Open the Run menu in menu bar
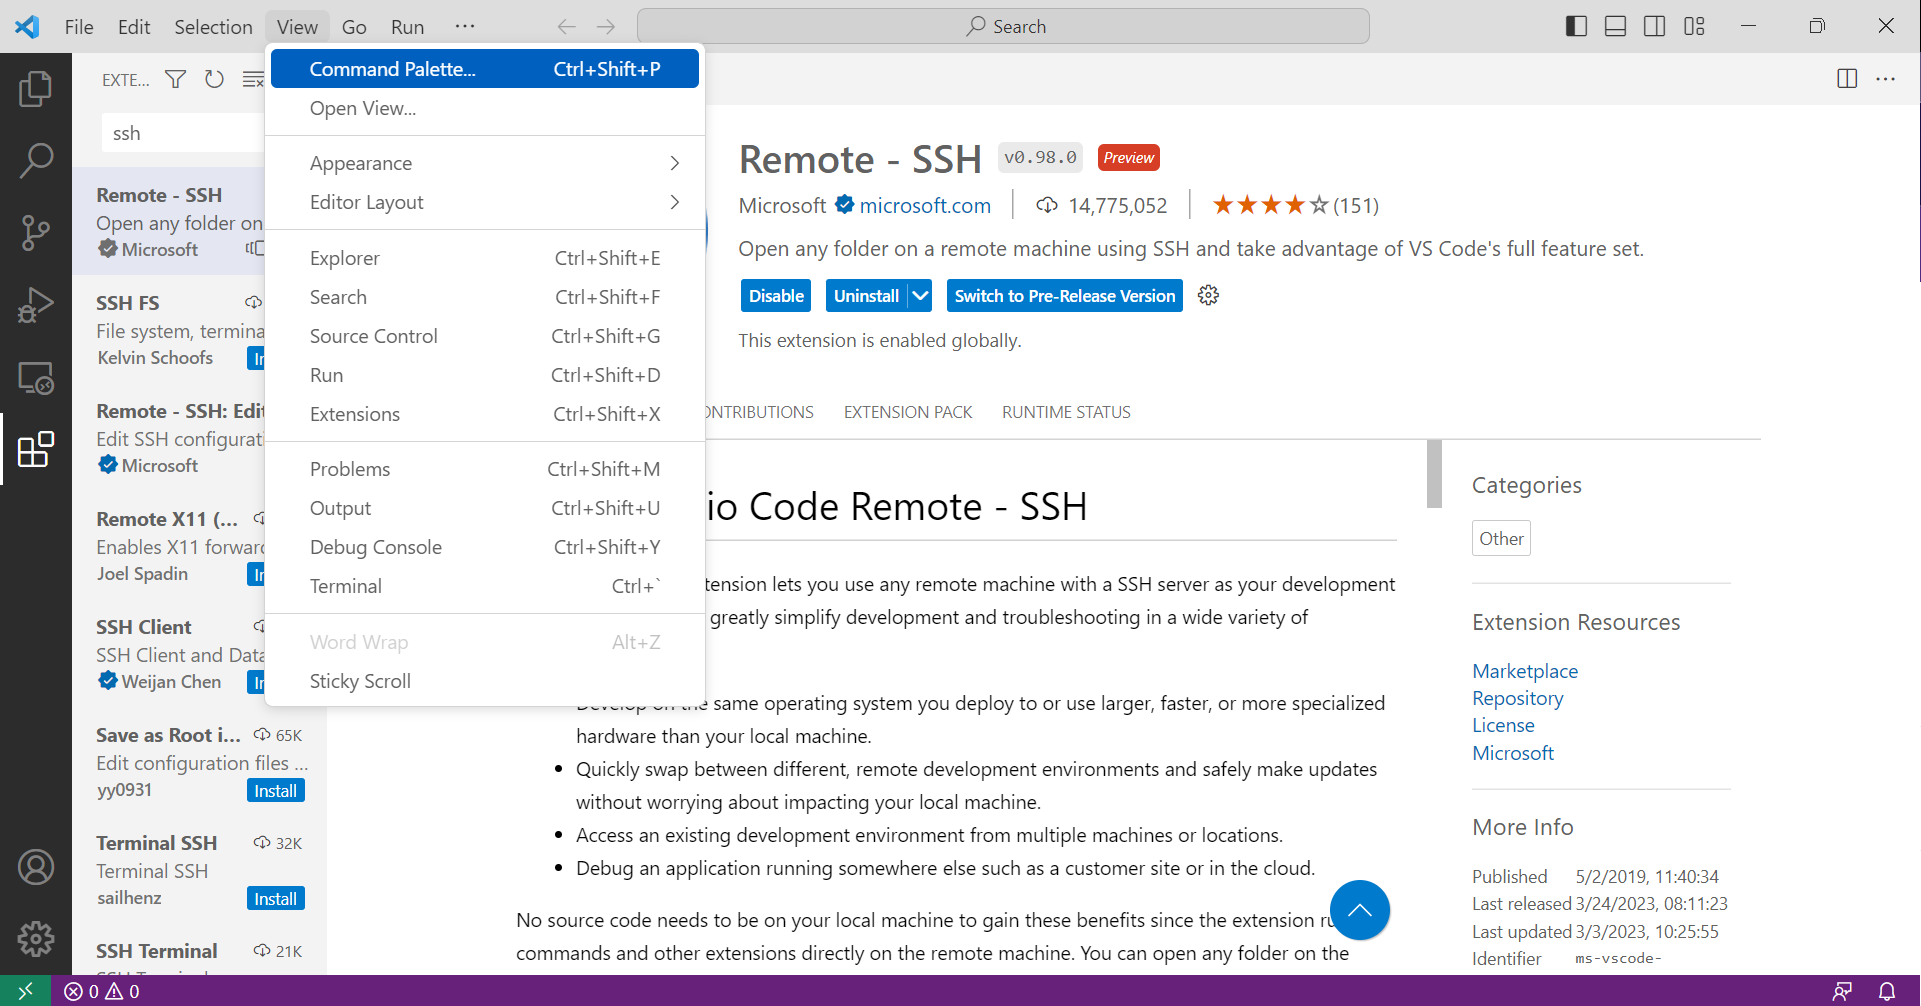This screenshot has width=1921, height=1006. [407, 27]
